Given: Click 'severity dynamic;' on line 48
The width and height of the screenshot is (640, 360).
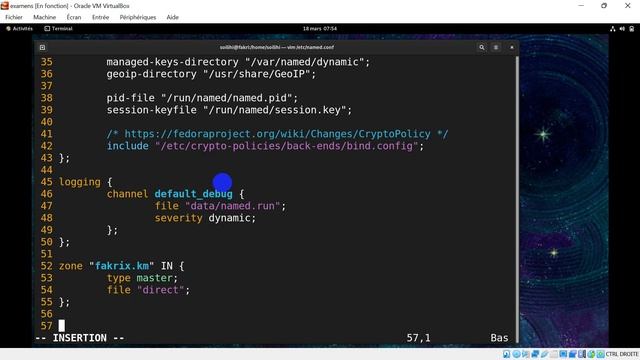Looking at the screenshot, I should [205, 218].
